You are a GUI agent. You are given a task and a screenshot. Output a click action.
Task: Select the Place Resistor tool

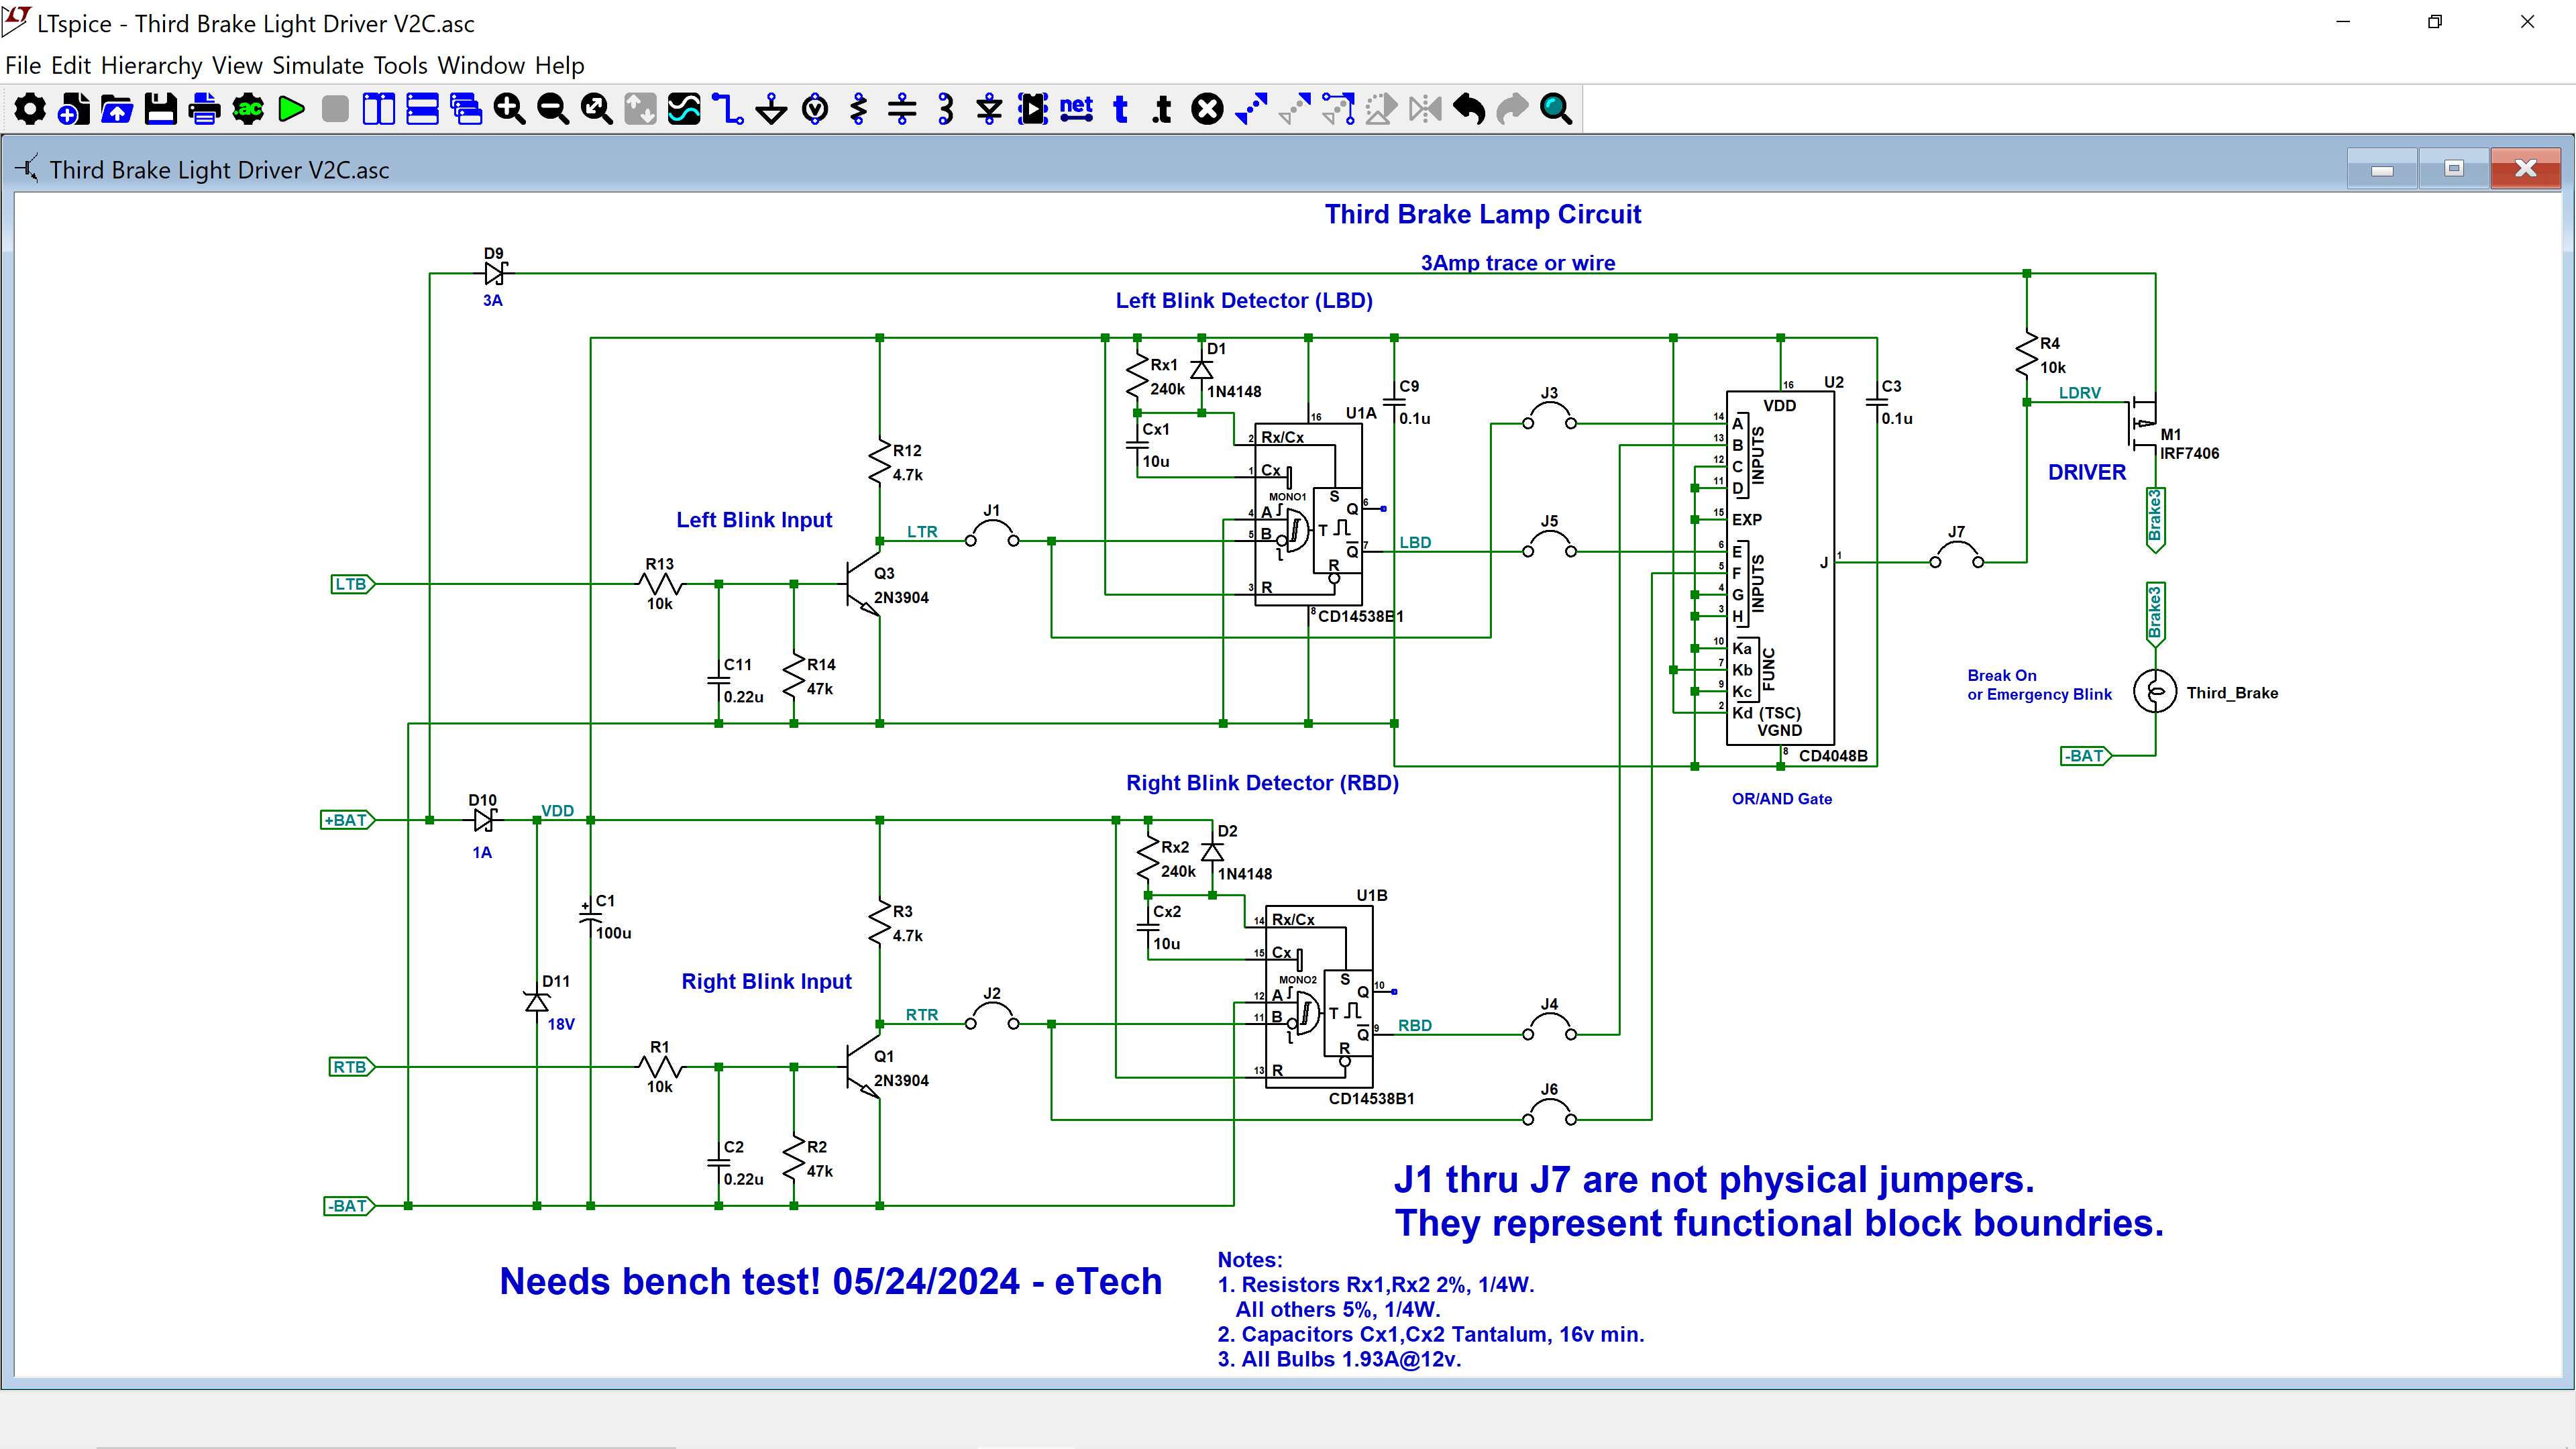coord(858,109)
